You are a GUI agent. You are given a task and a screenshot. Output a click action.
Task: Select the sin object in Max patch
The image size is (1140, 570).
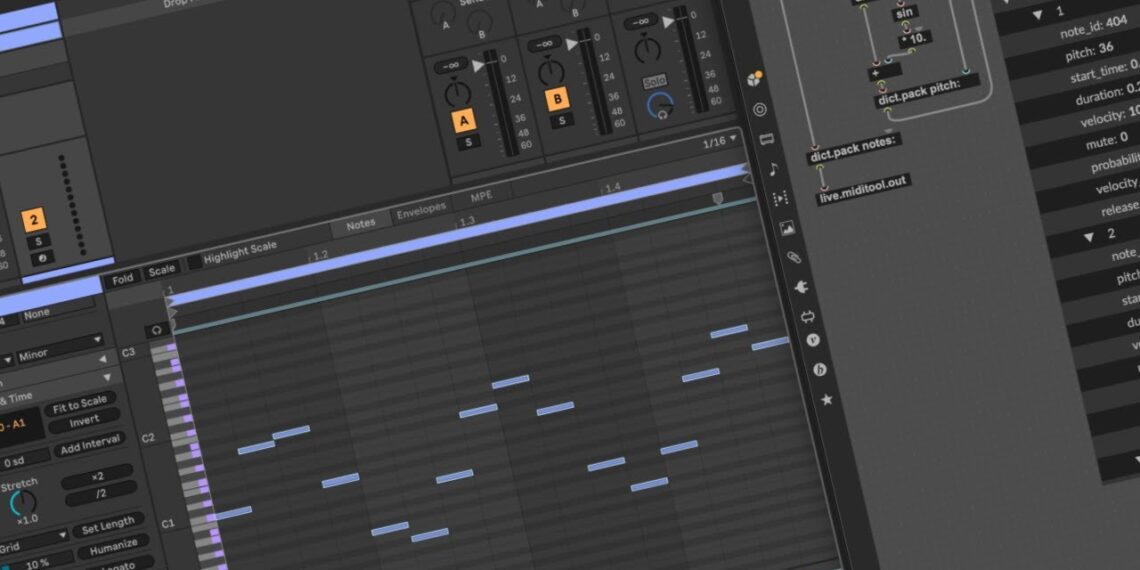(x=905, y=12)
